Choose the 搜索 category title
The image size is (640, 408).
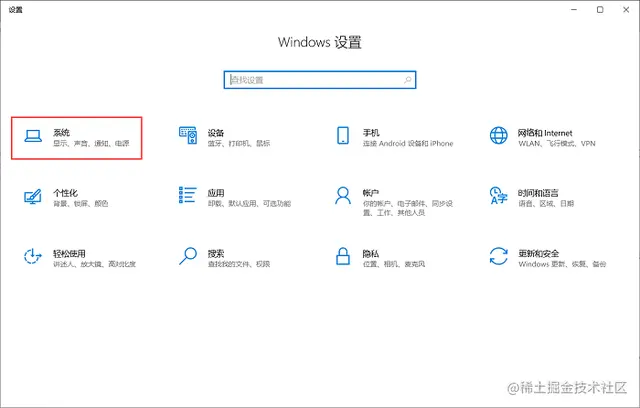click(216, 253)
